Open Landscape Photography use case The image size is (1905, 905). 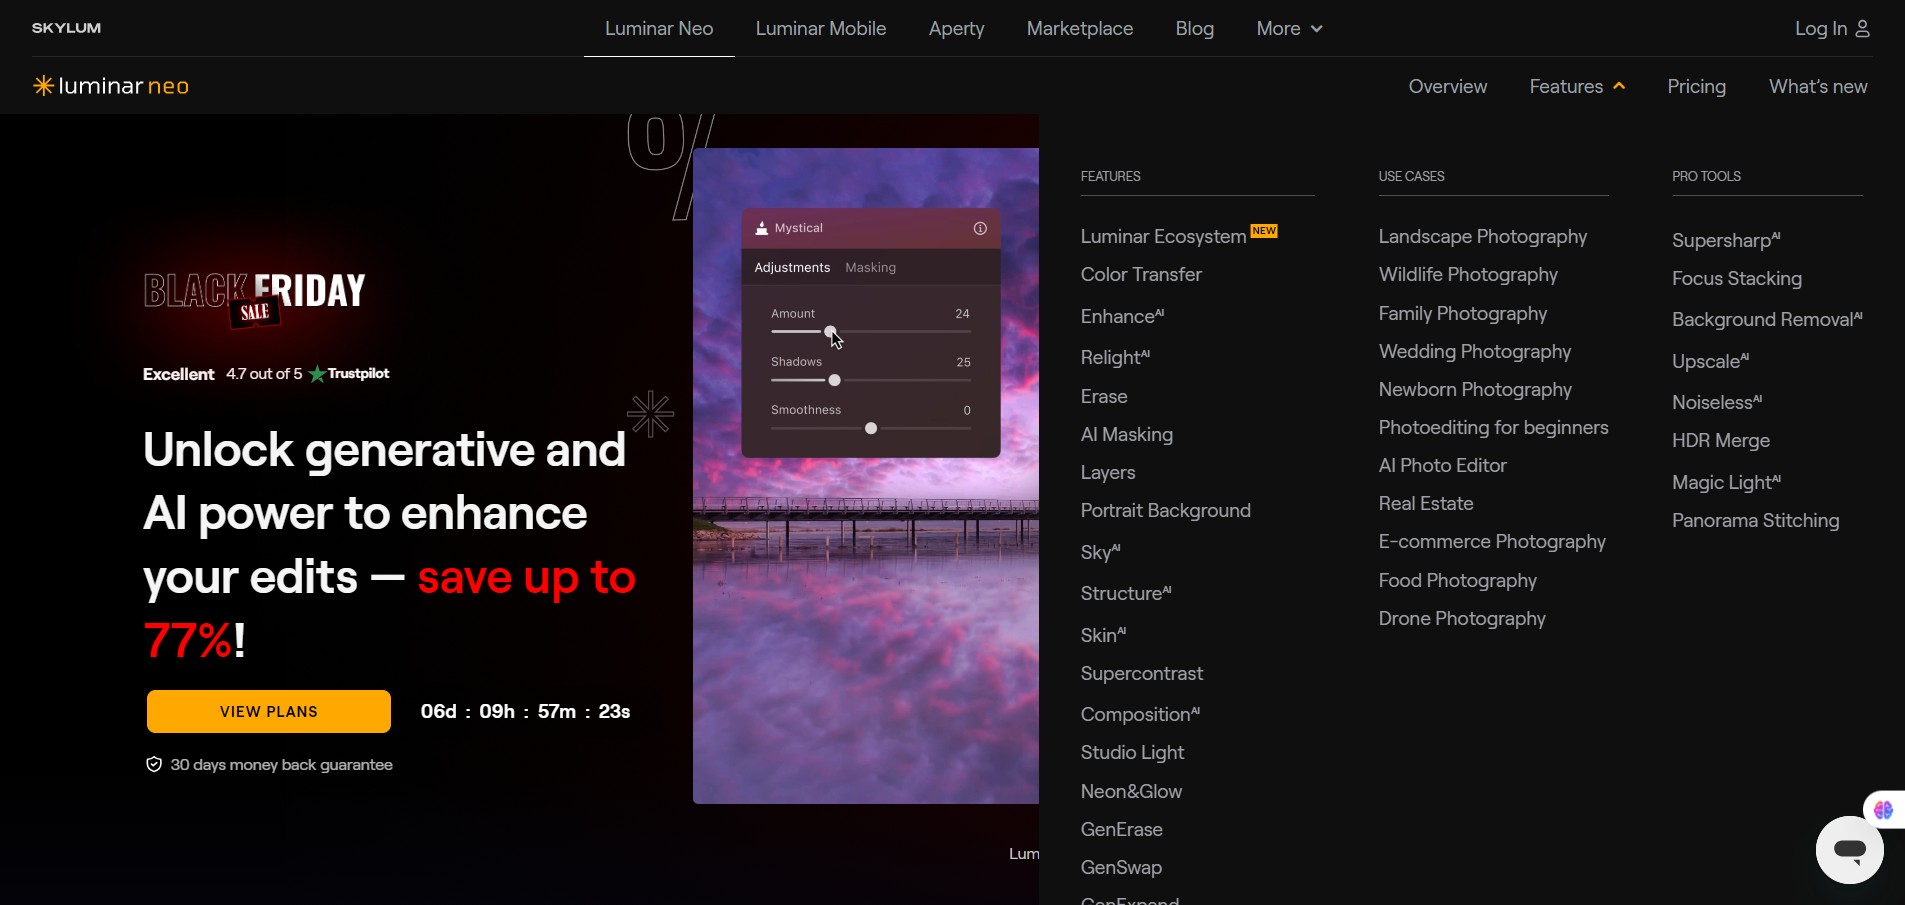1483,237
